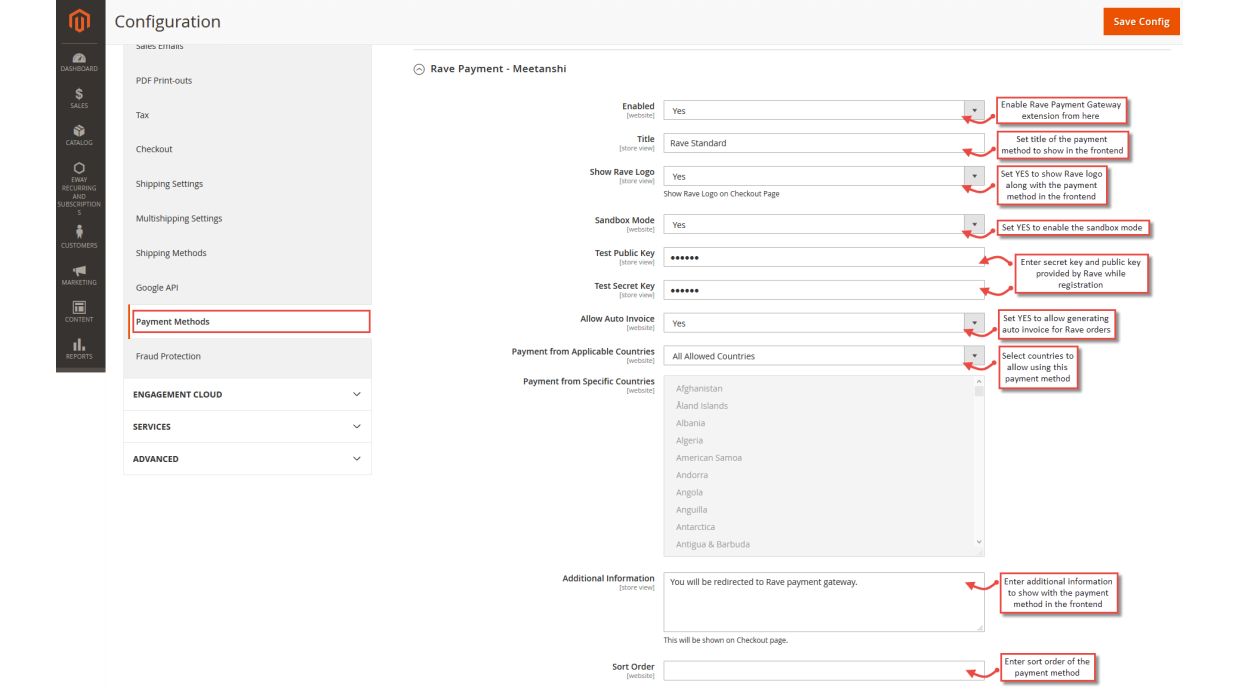This screenshot has height=690, width=1239.
Task: Click the Test Public Key field
Action: pyautogui.click(x=824, y=257)
